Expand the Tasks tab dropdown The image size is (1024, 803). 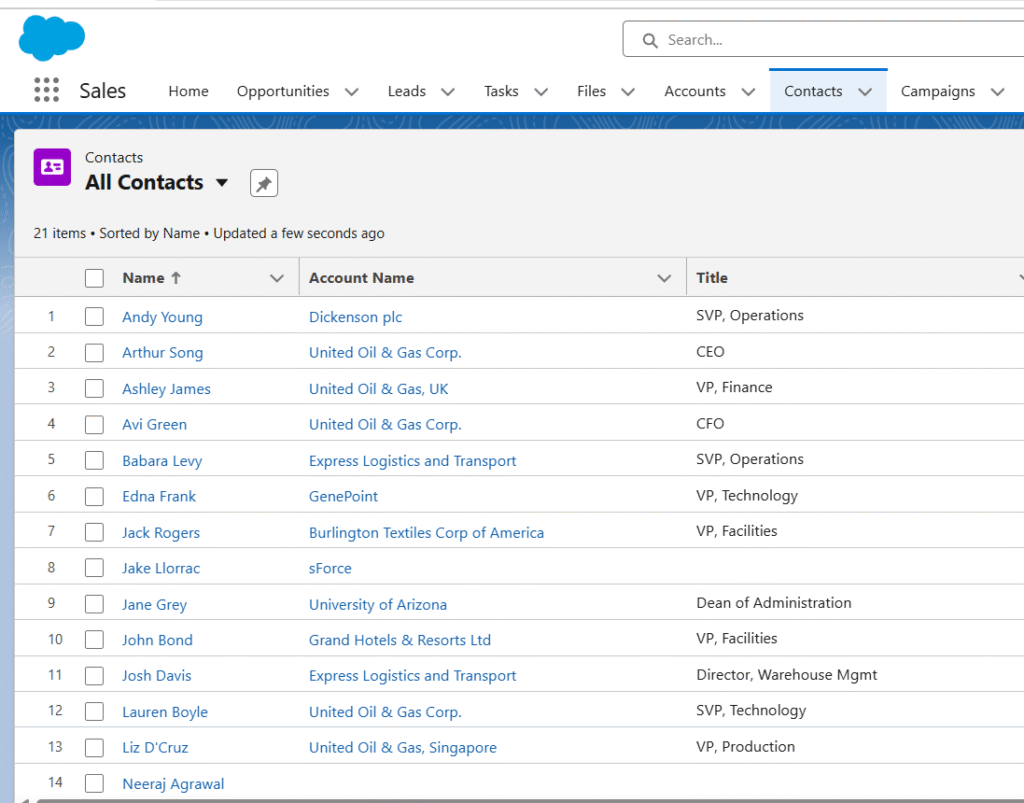[x=541, y=91]
